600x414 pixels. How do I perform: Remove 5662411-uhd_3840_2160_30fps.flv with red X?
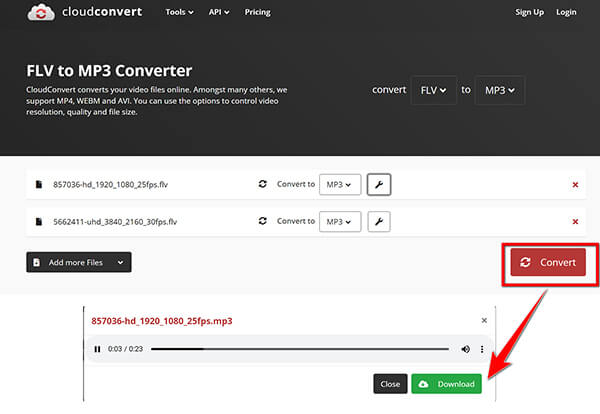[x=575, y=222]
